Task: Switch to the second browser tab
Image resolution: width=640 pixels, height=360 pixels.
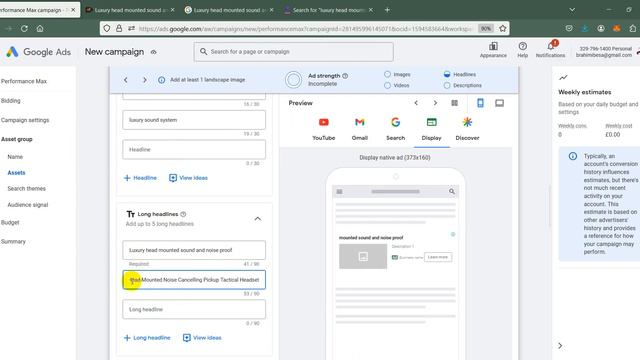Action: (x=130, y=10)
